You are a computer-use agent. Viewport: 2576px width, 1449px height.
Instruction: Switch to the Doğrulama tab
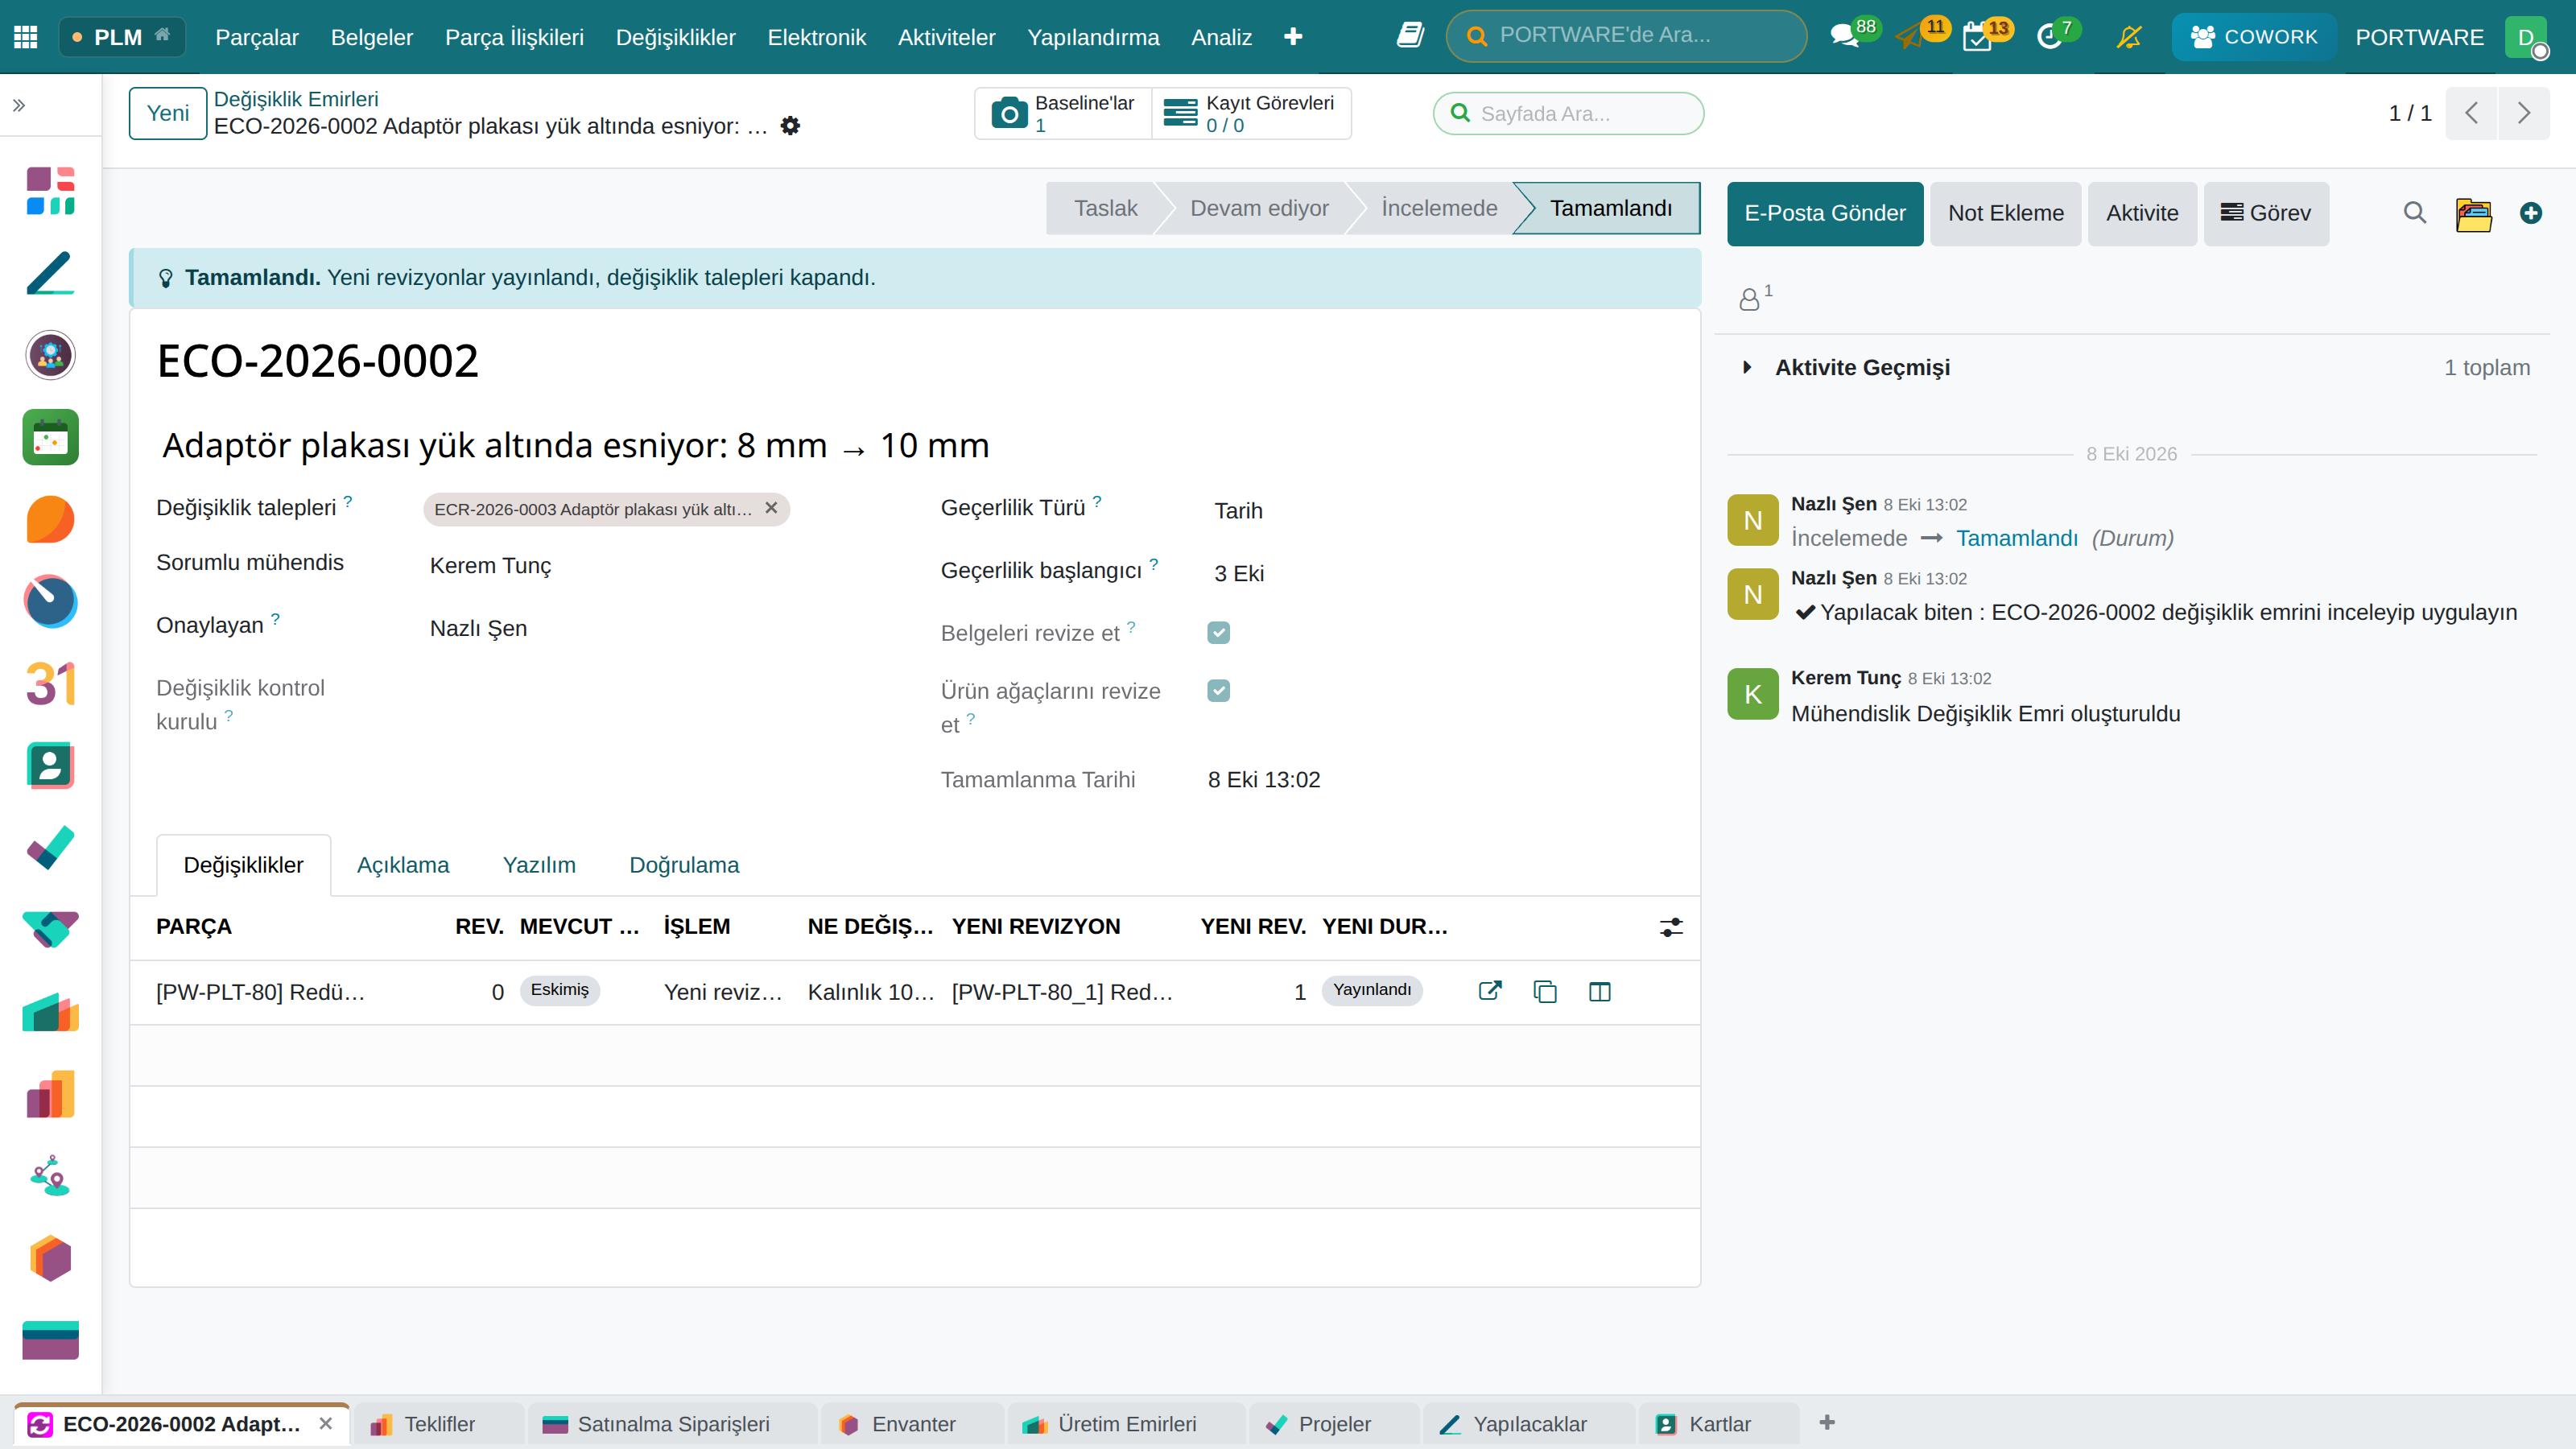coord(684,865)
